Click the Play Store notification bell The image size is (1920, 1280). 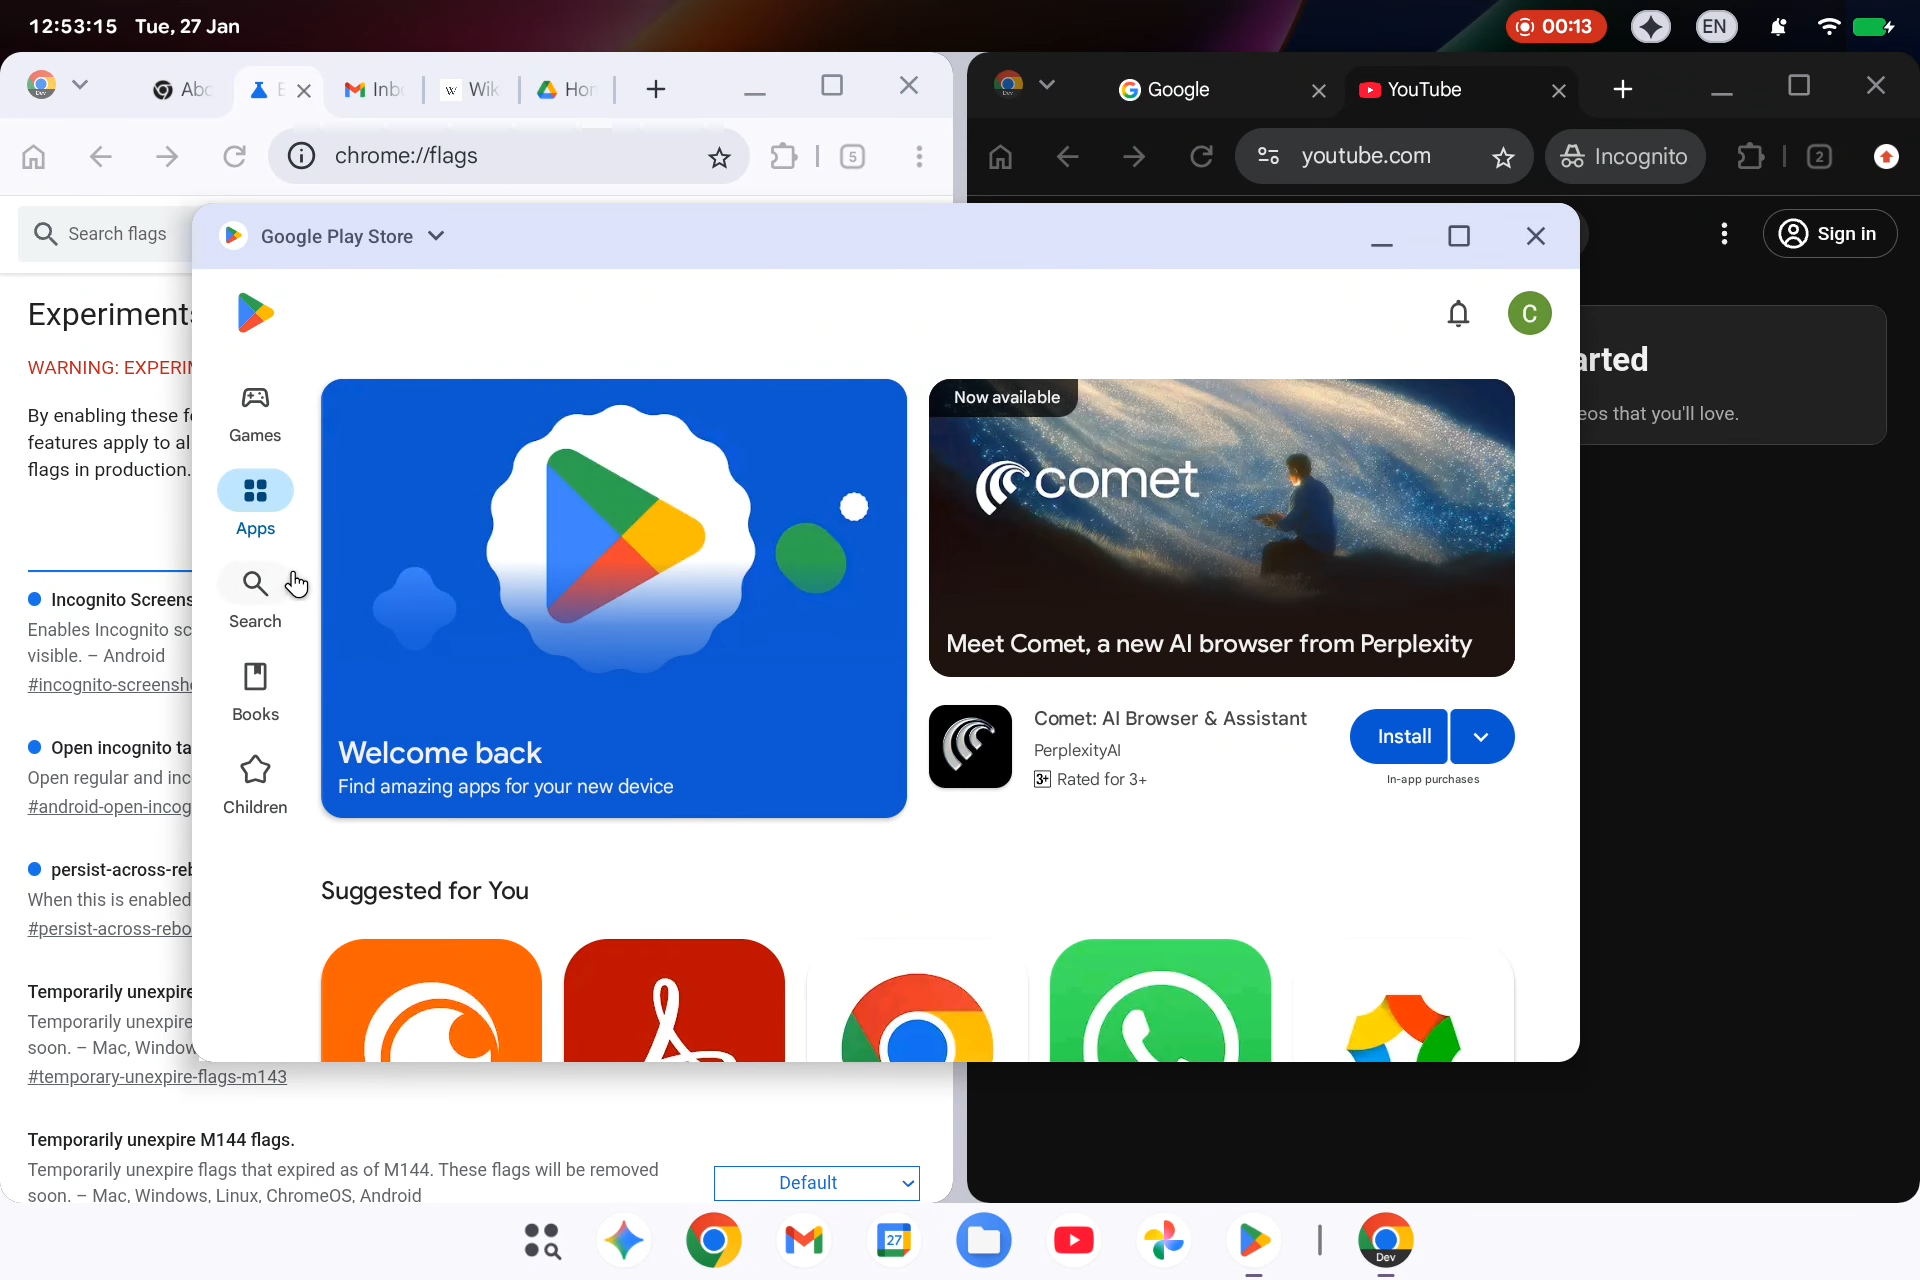1459,313
